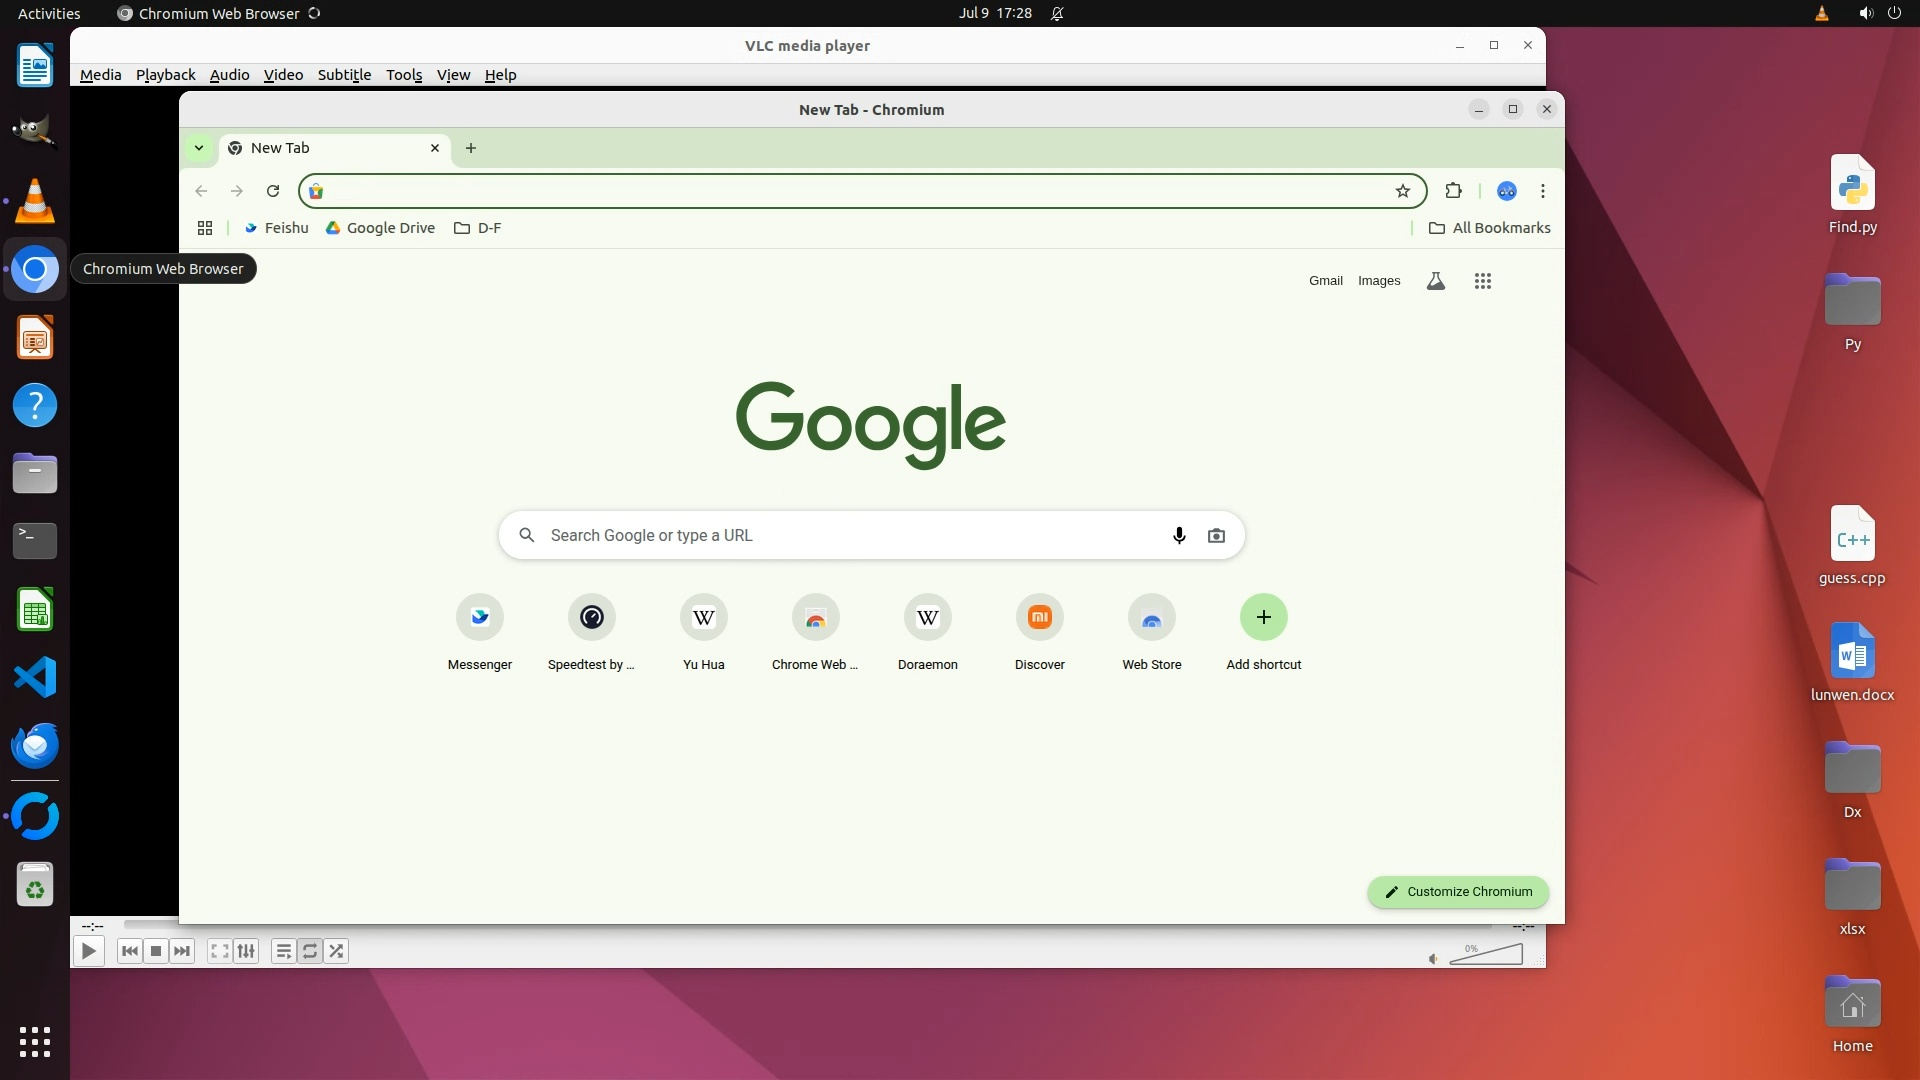Image resolution: width=1920 pixels, height=1080 pixels.
Task: Toggle VLC random shuffle mode
Action: pyautogui.click(x=337, y=951)
